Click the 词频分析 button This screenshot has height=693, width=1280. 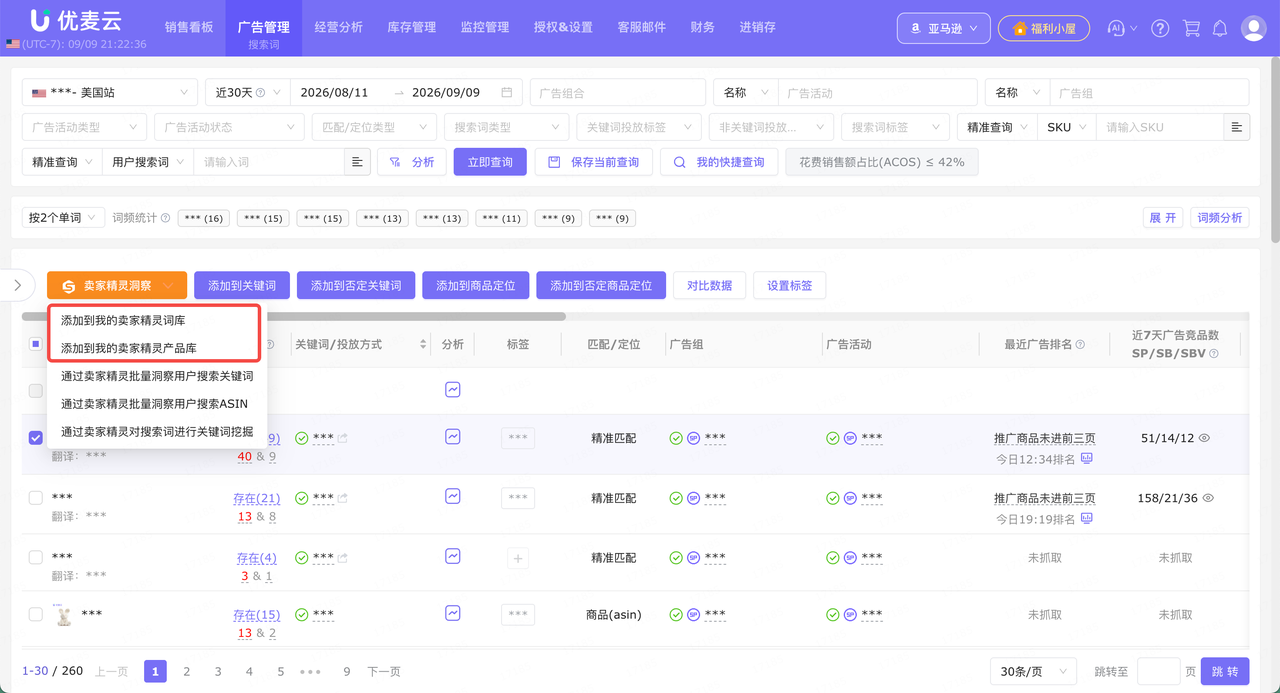tap(1219, 217)
